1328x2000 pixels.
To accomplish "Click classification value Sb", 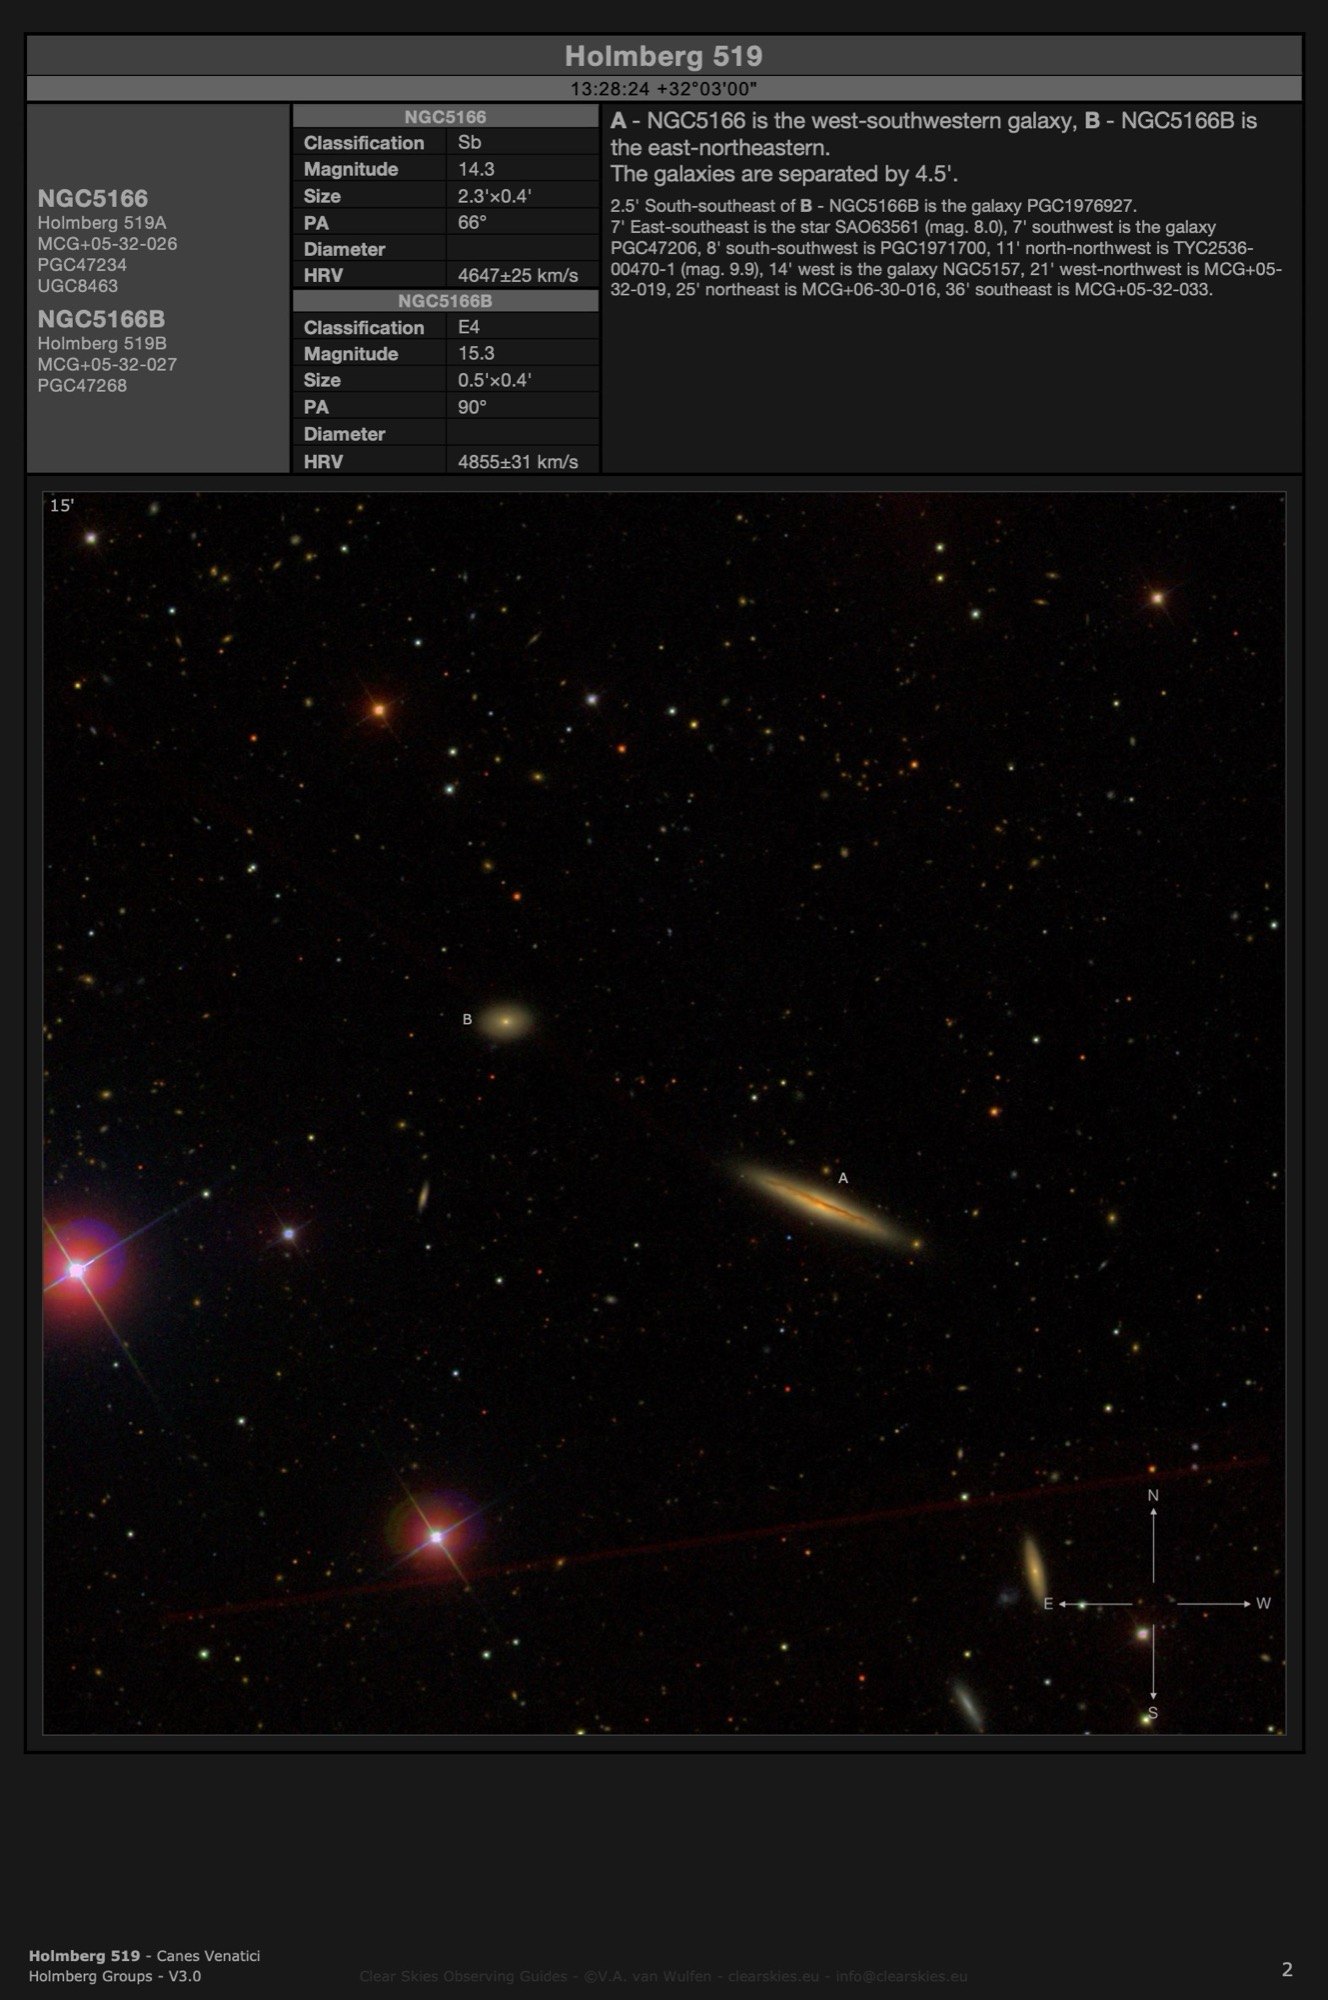I will (469, 143).
